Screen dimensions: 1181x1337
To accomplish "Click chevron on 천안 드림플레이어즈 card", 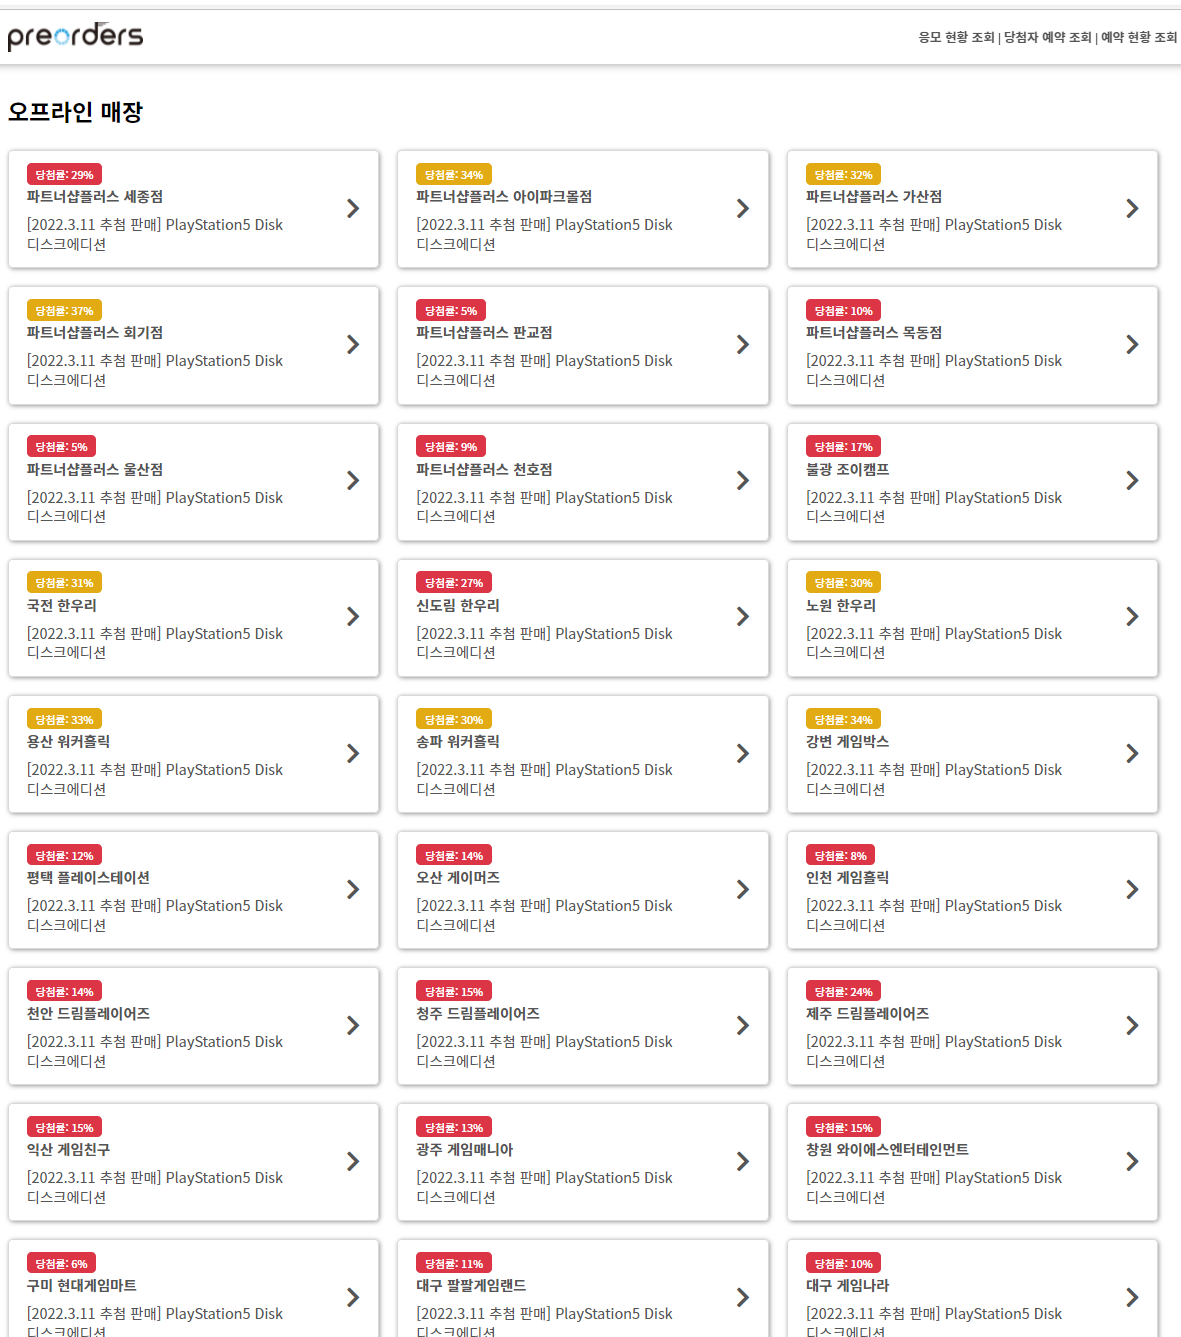I will [353, 1025].
